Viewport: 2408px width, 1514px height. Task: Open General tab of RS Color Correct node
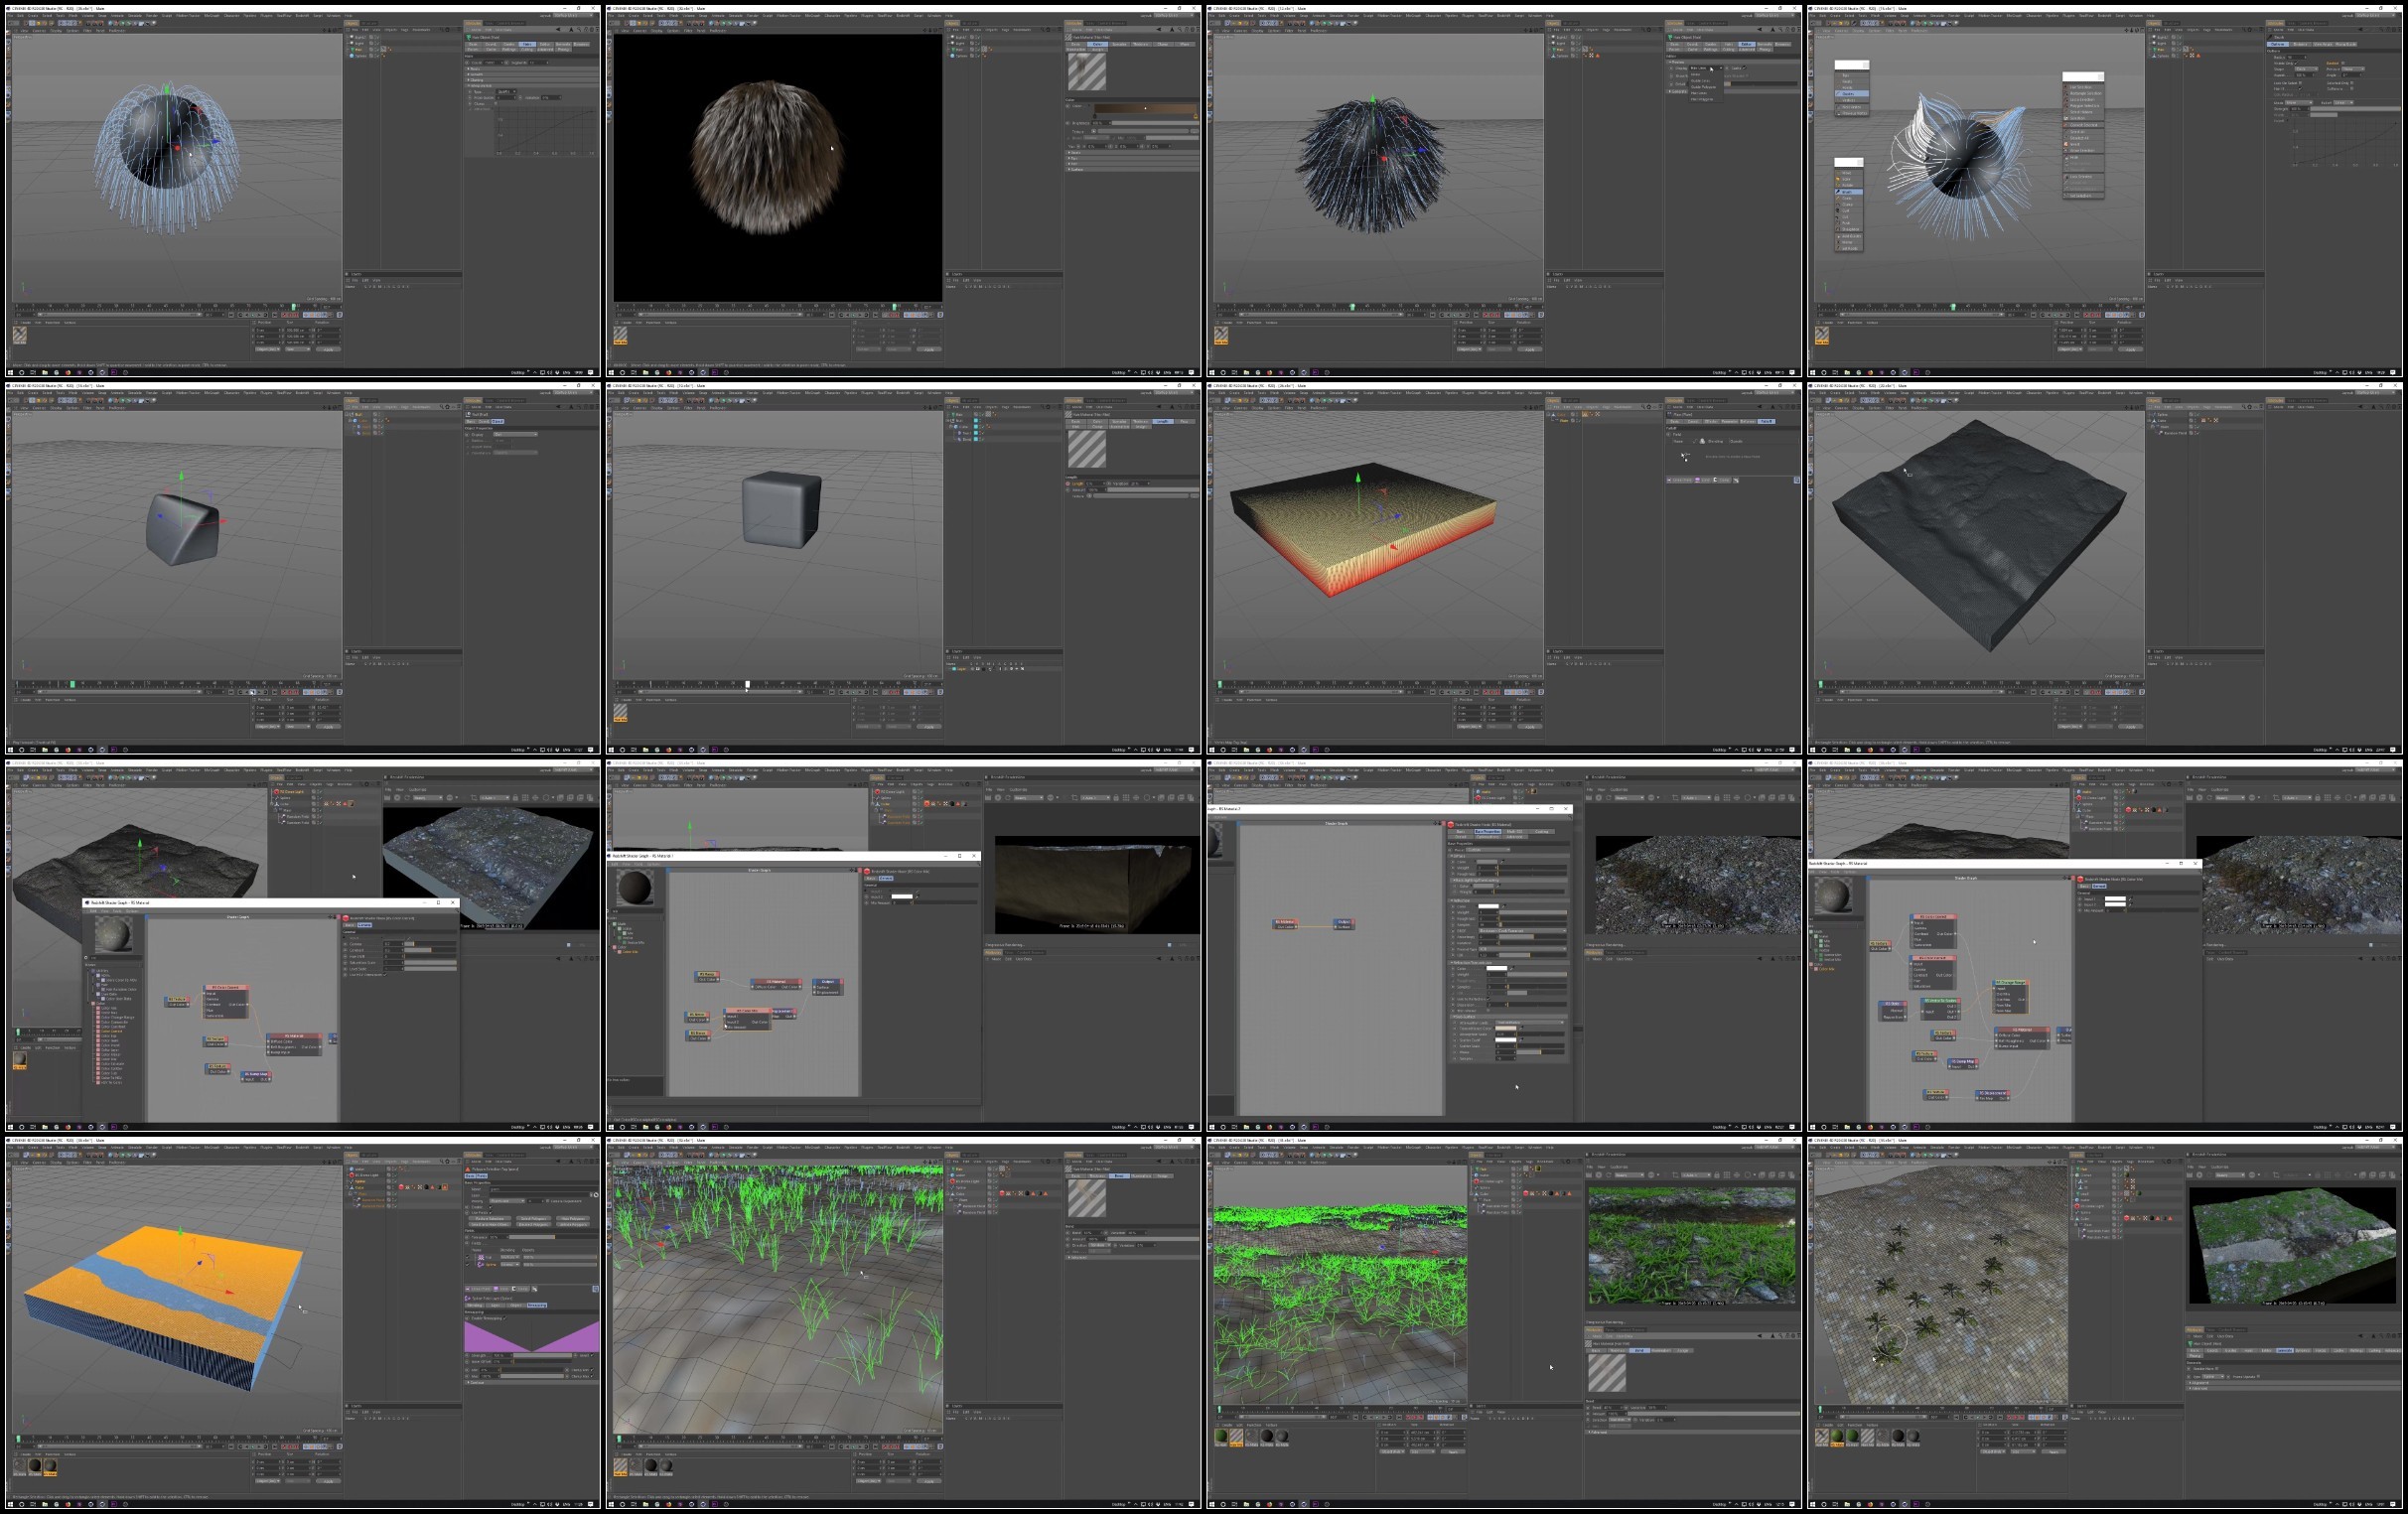click(365, 925)
